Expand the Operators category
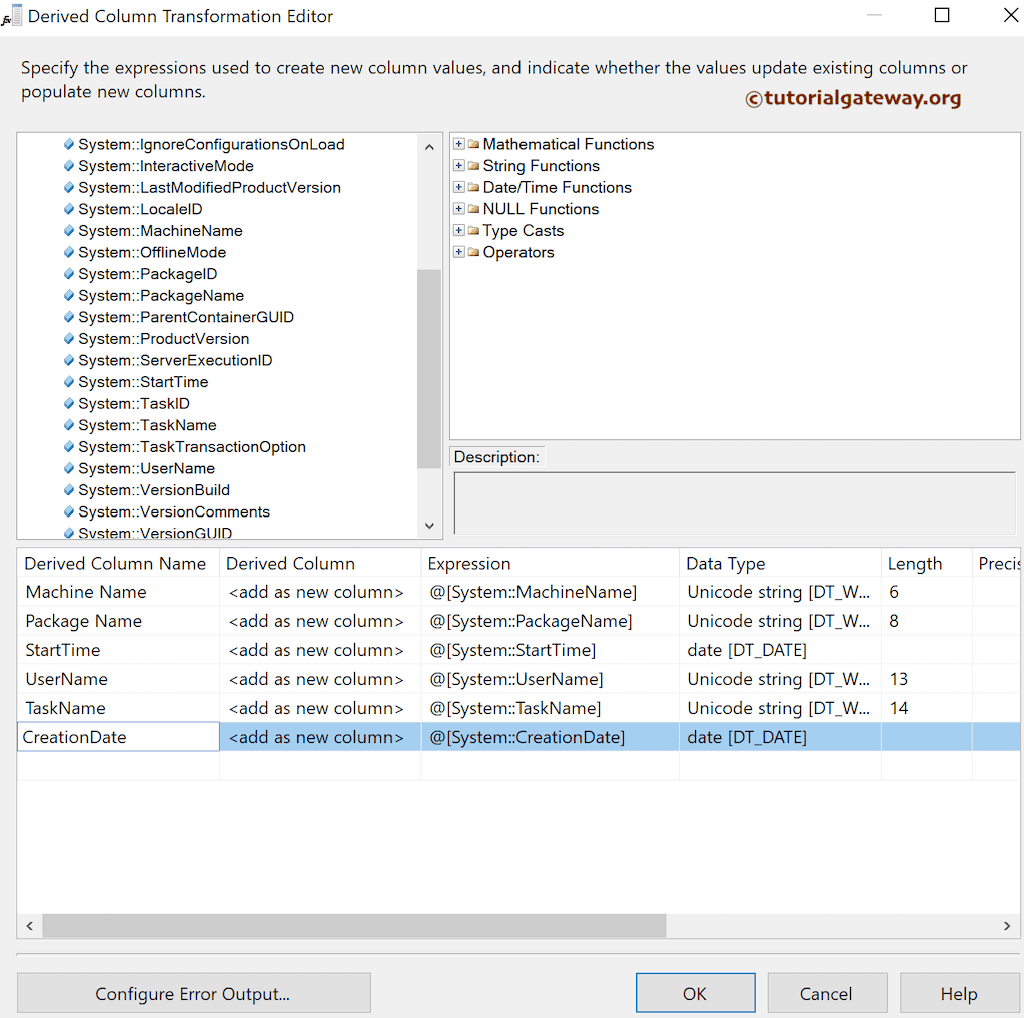Viewport: 1024px width, 1018px height. pyautogui.click(x=458, y=252)
